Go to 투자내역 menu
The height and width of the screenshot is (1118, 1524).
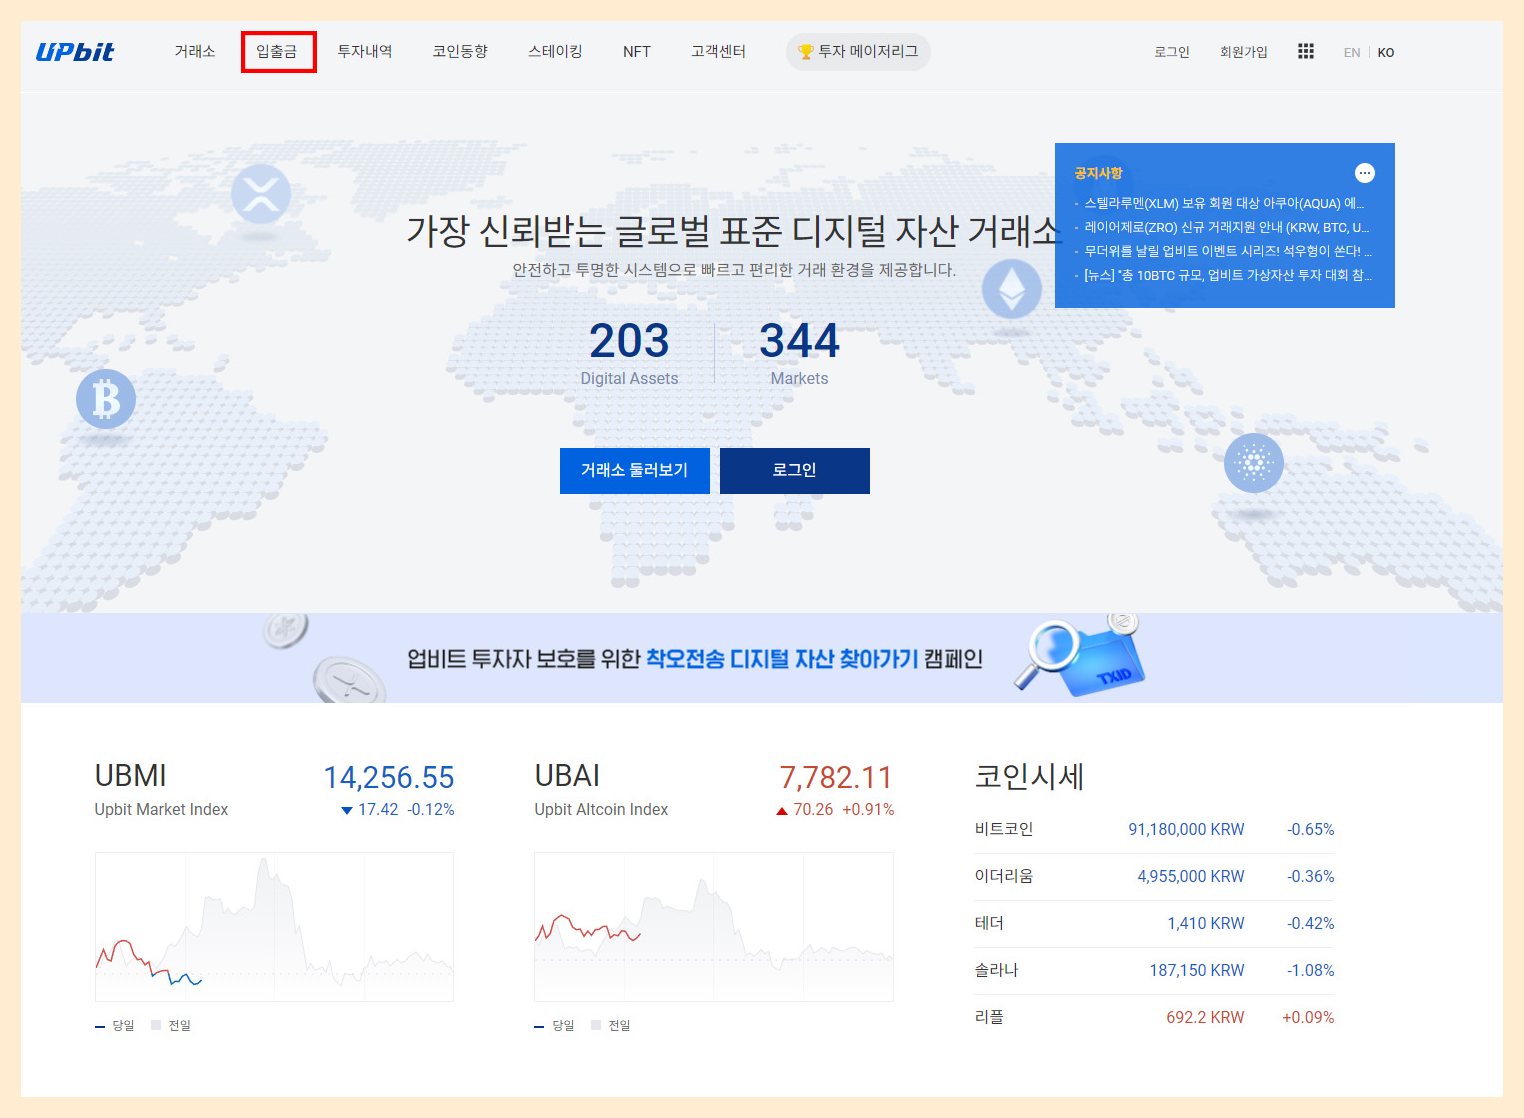[365, 52]
